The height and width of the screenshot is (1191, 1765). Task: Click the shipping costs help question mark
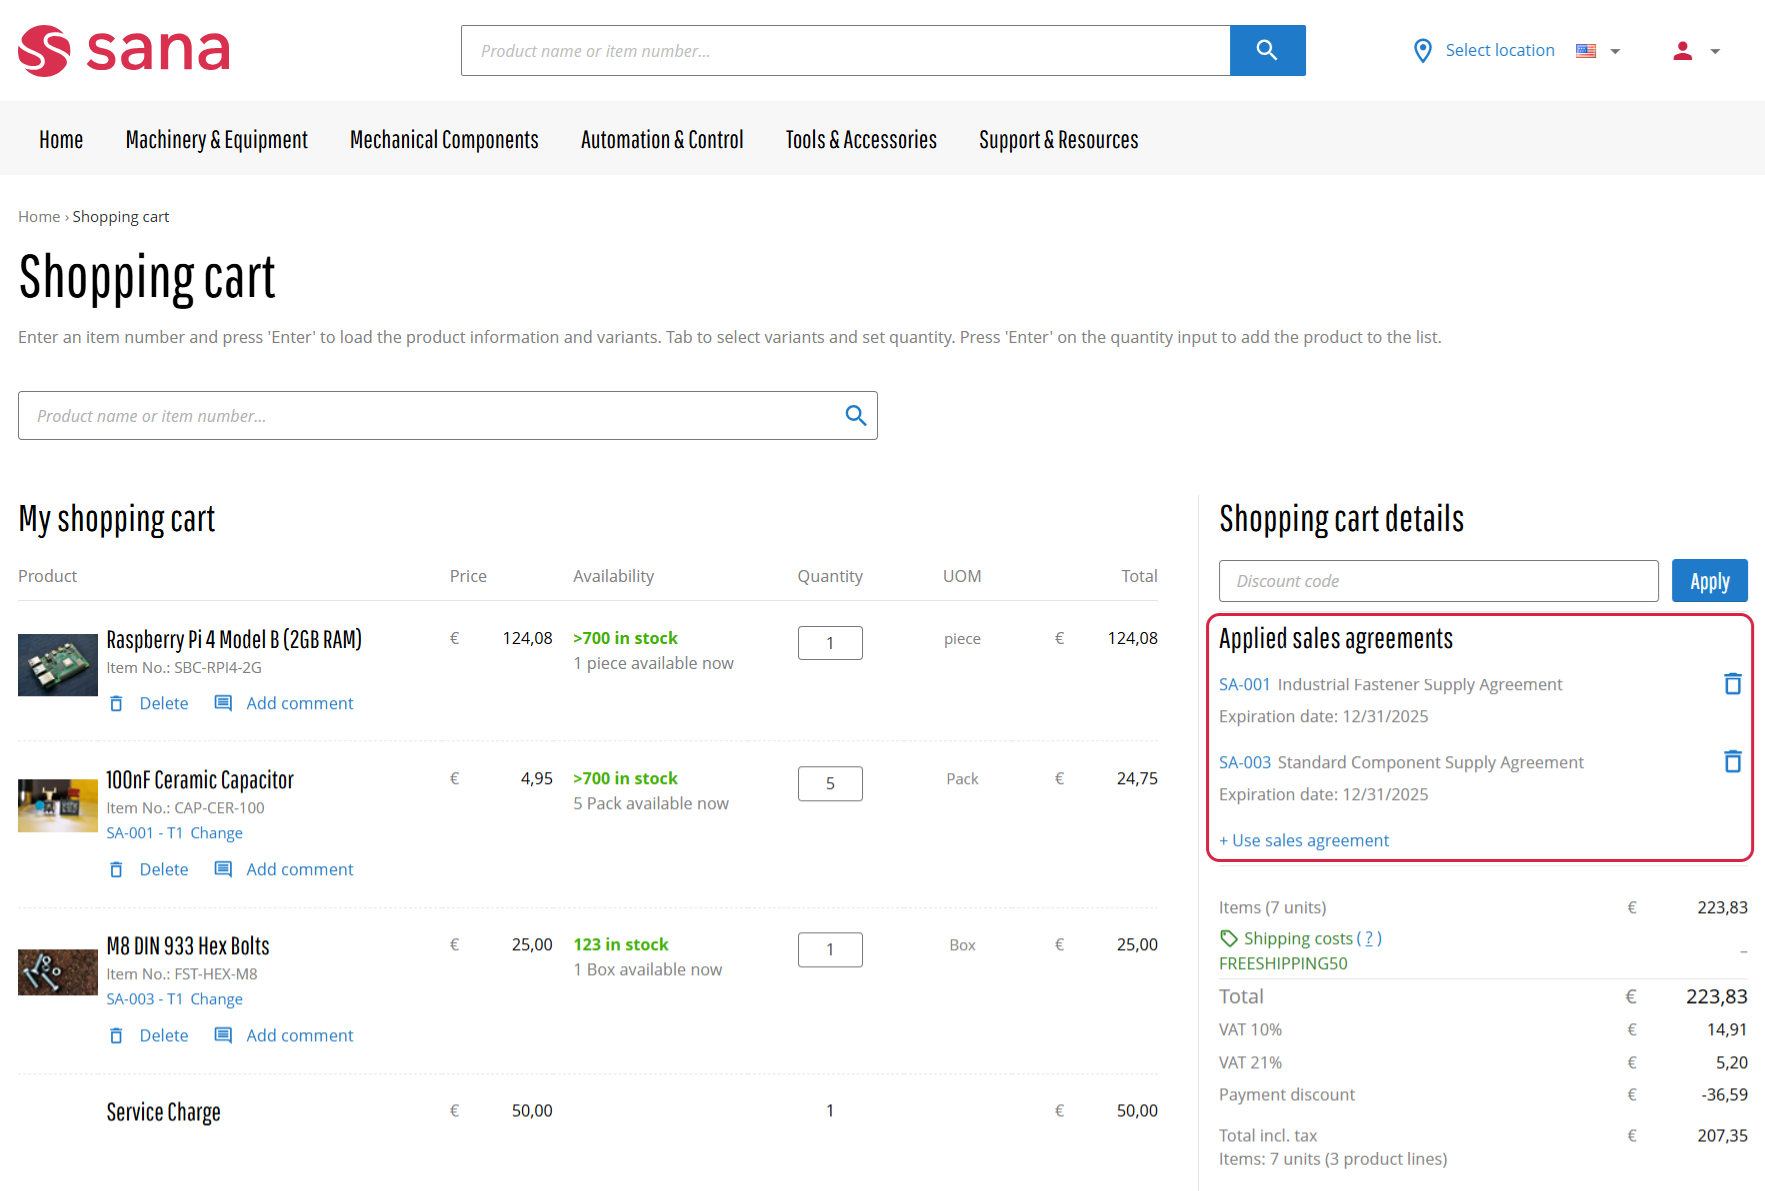click(1369, 938)
